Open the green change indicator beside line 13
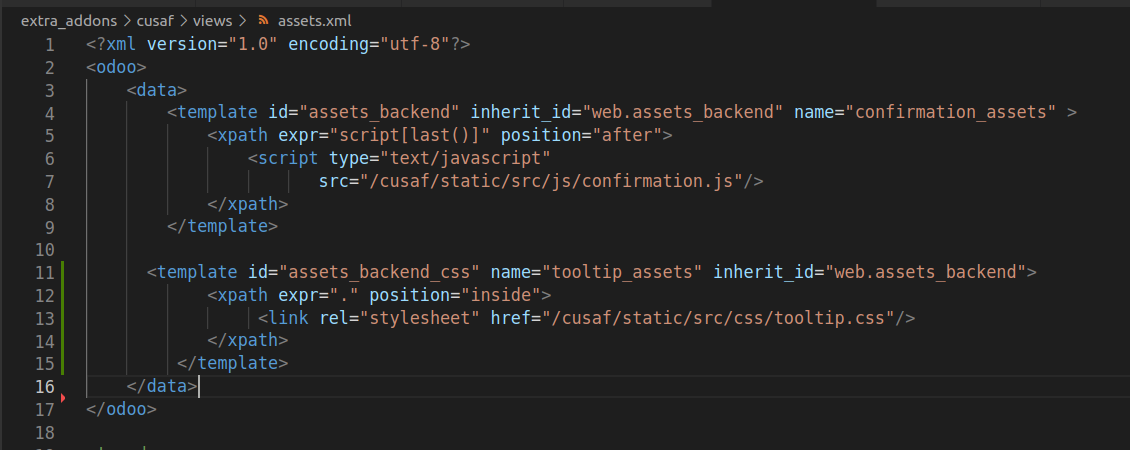1130x450 pixels. [x=63, y=318]
